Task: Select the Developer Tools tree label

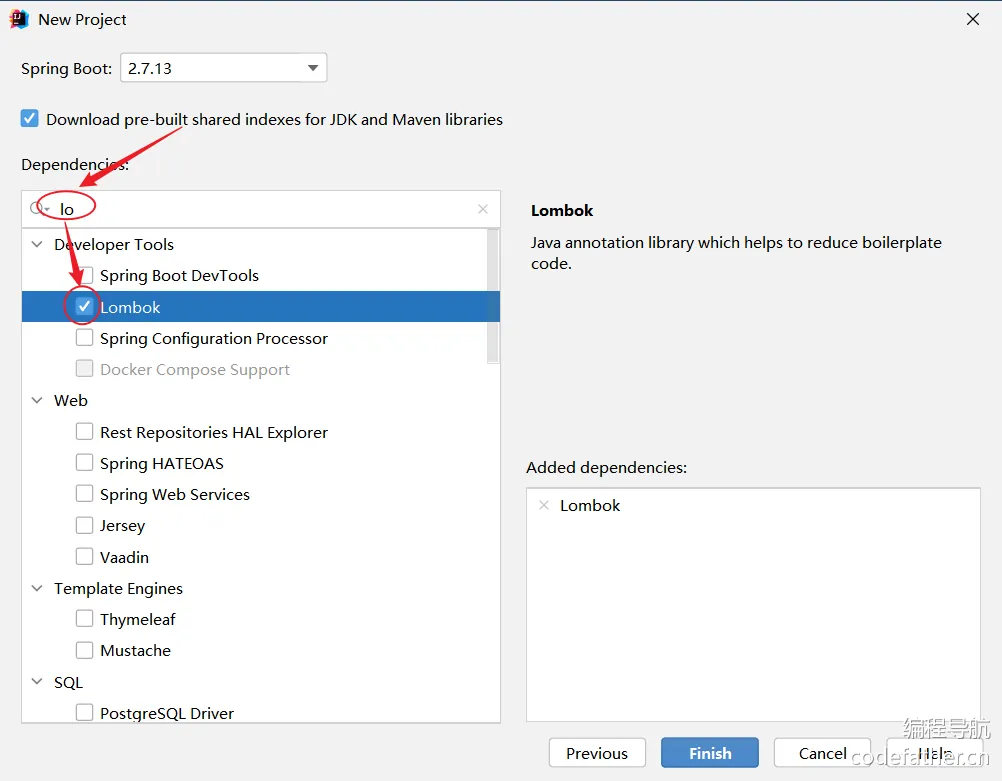Action: pyautogui.click(x=114, y=244)
